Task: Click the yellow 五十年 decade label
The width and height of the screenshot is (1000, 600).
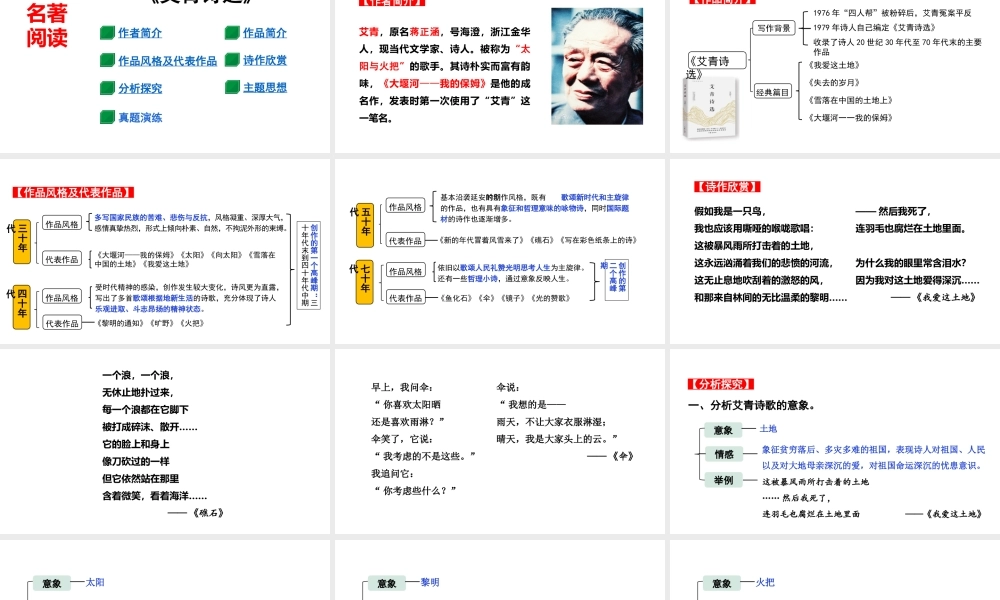Action: tap(365, 224)
